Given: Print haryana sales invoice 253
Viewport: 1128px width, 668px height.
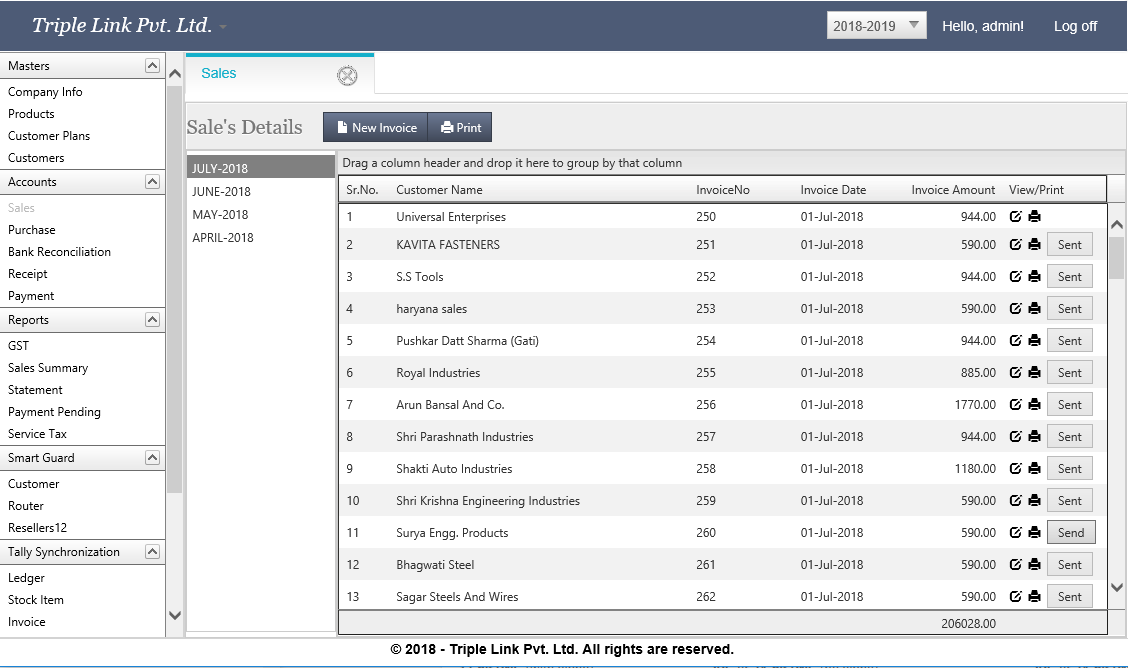Looking at the screenshot, I should [1034, 308].
